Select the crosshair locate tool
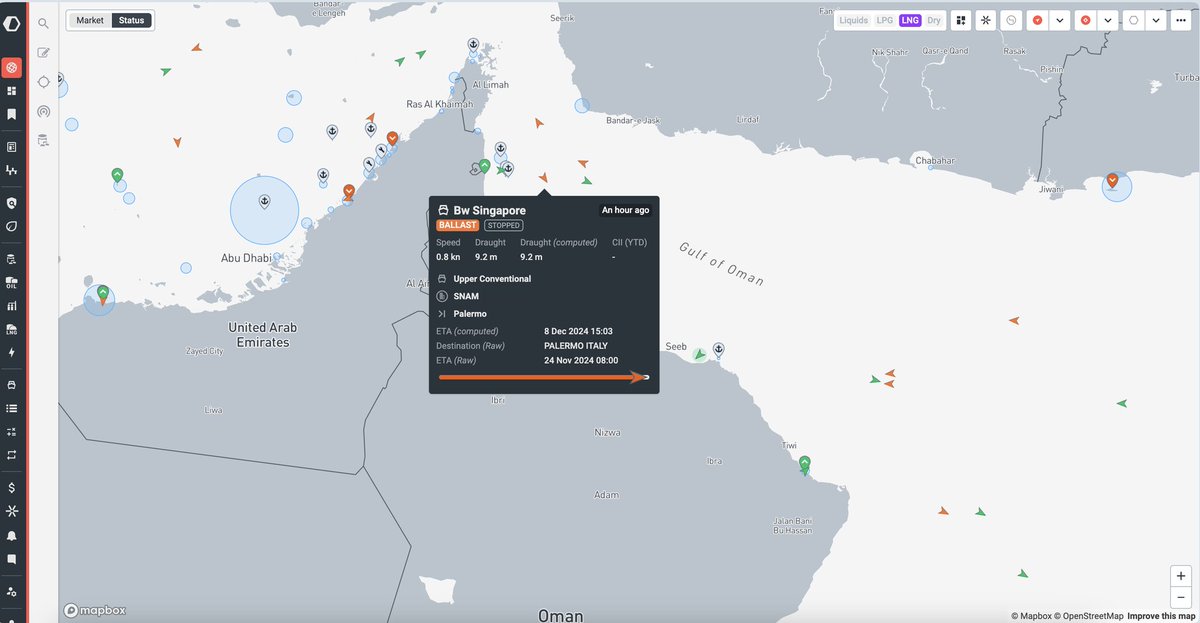Screen dimensions: 1200x623 tap(43, 82)
